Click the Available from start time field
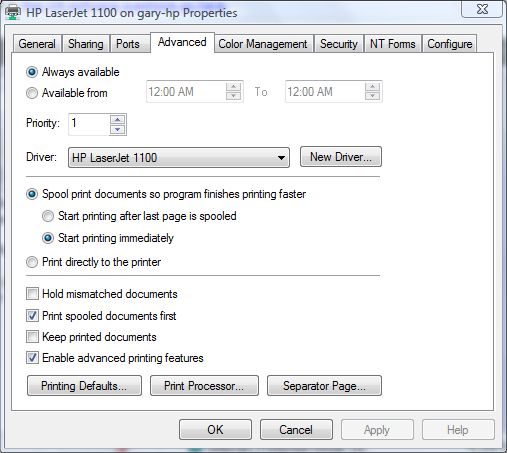The width and height of the screenshot is (507, 453). (x=186, y=91)
